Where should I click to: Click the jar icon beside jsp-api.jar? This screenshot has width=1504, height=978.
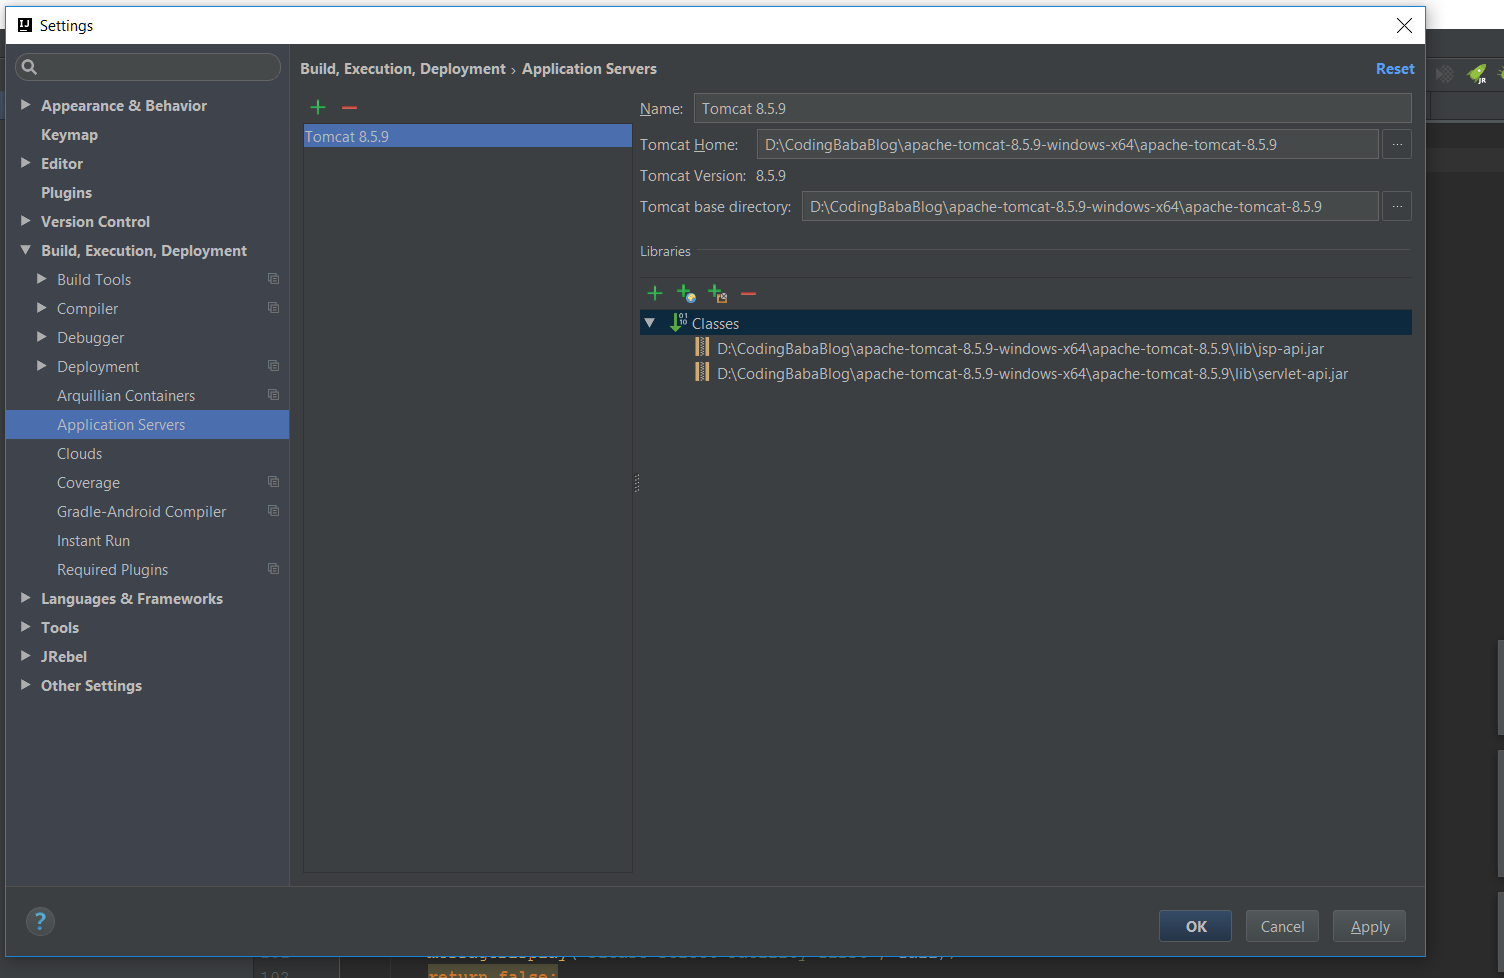(x=702, y=348)
